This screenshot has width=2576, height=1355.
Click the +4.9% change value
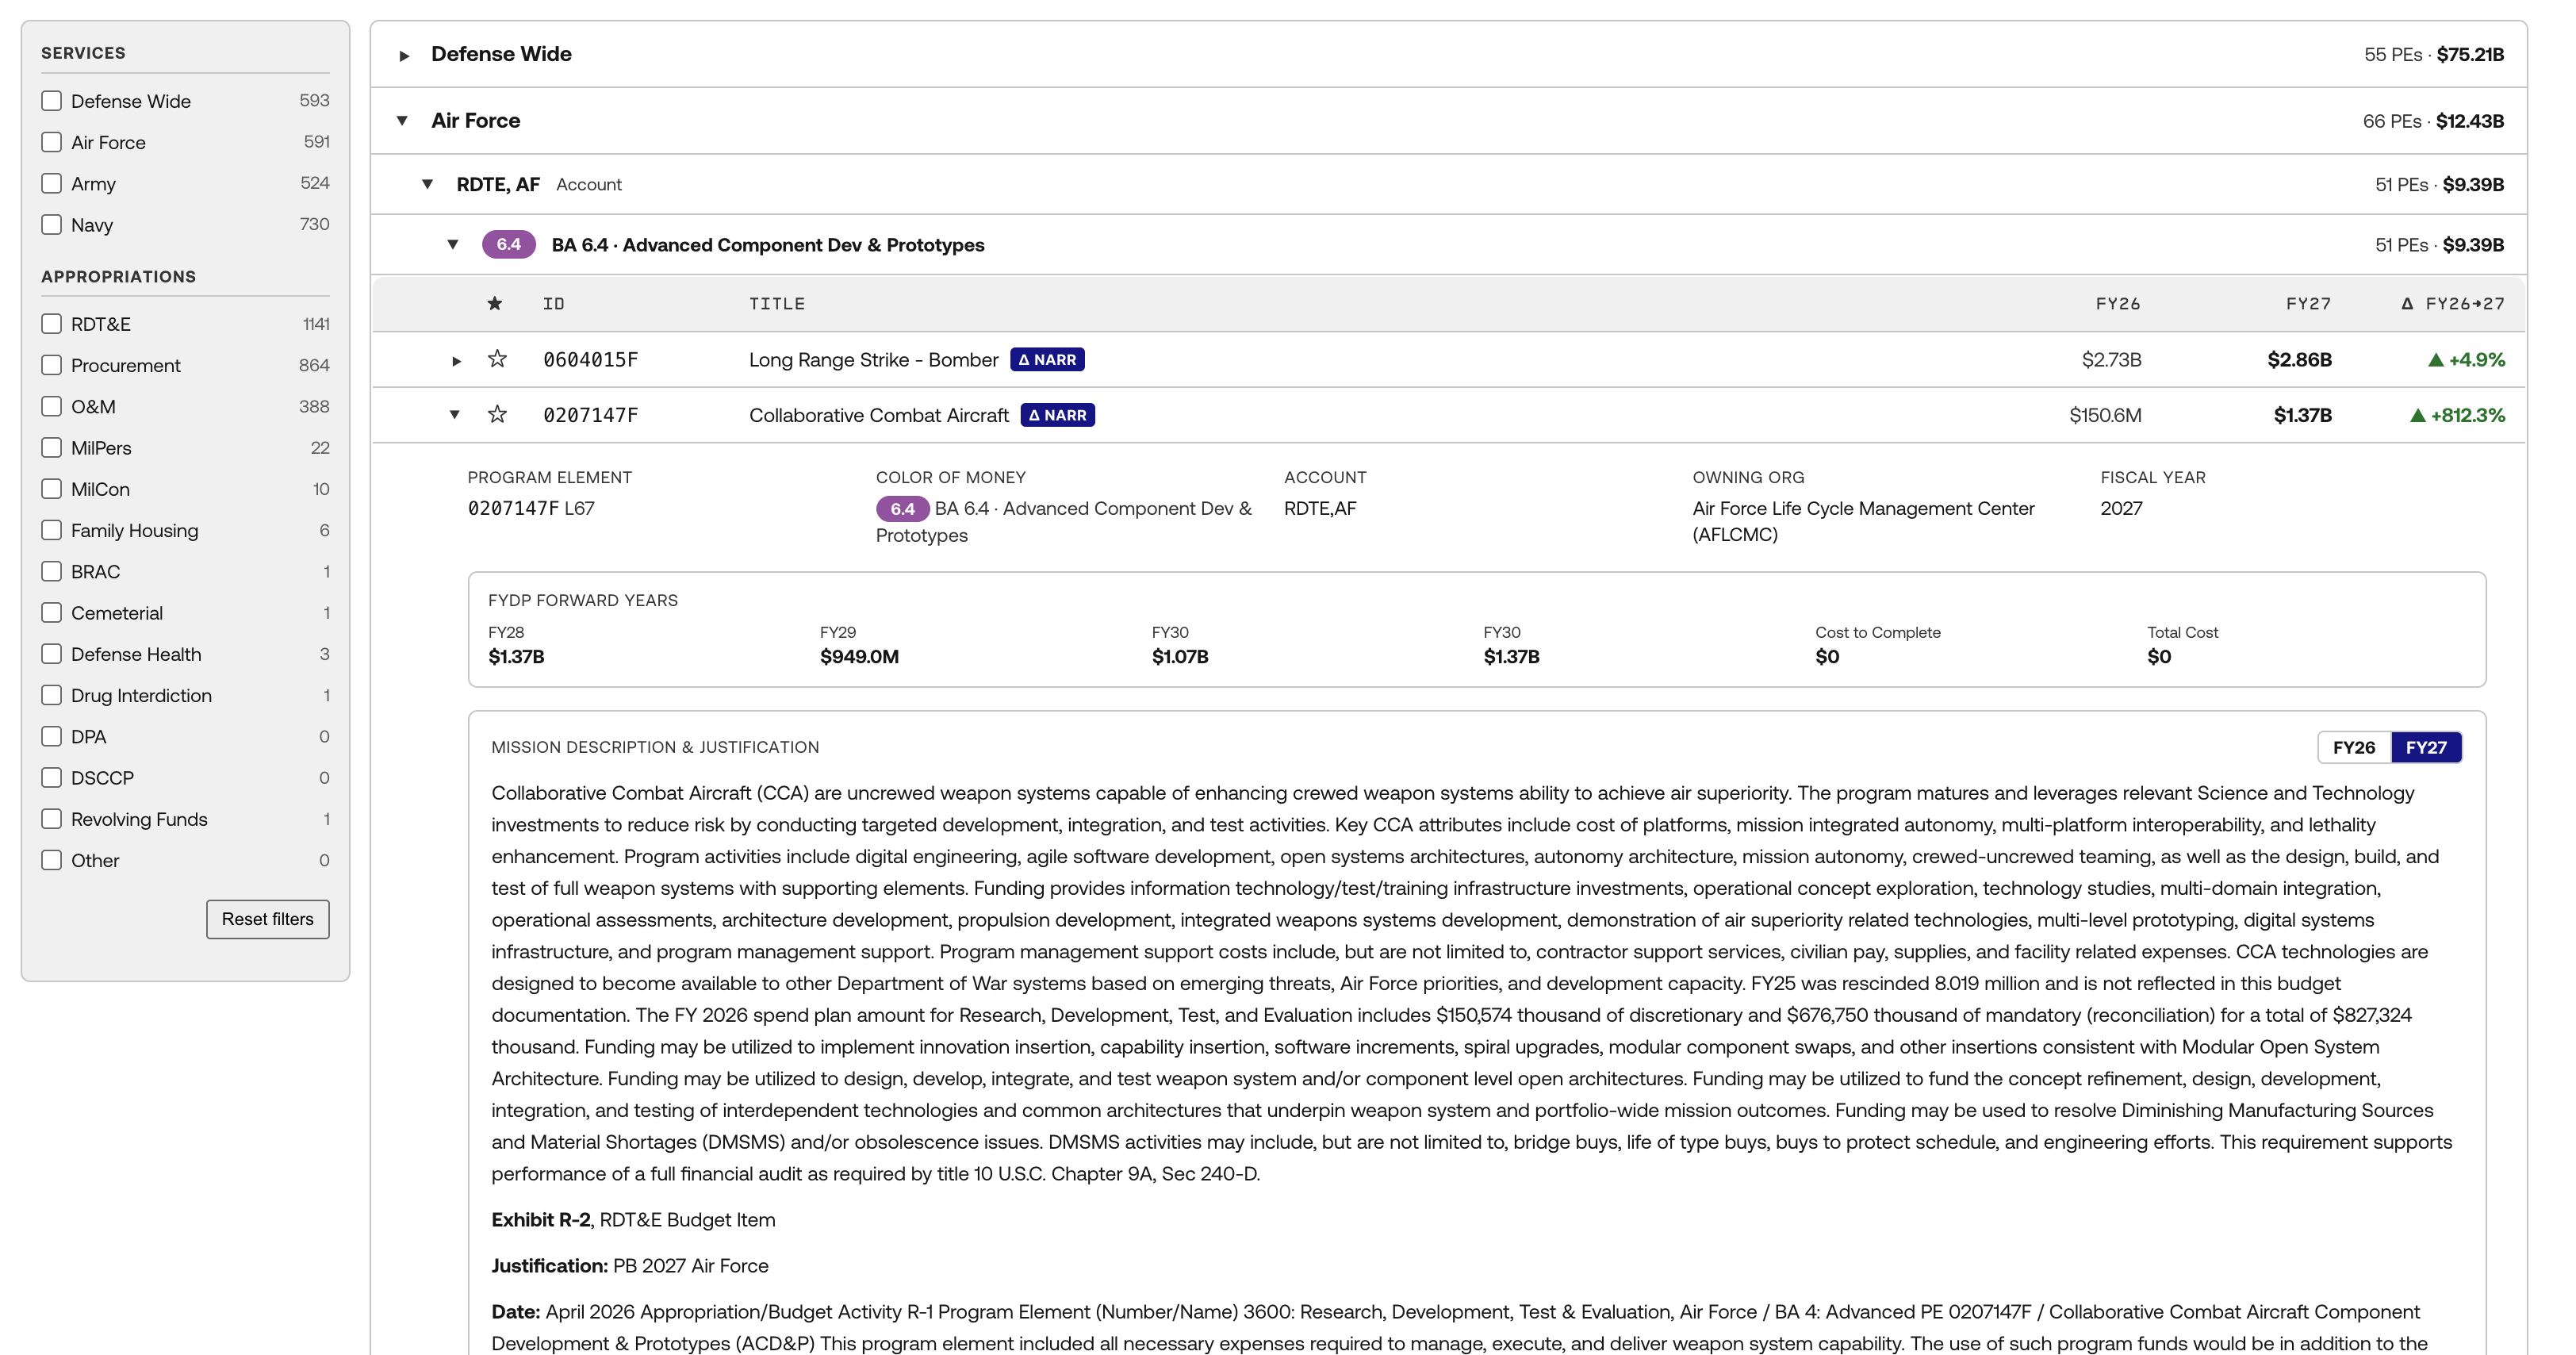2467,359
